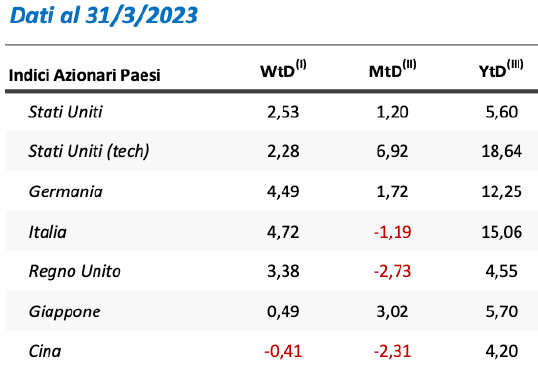This screenshot has width=538, height=367.
Task: Click the Giappone row label
Action: click(65, 312)
